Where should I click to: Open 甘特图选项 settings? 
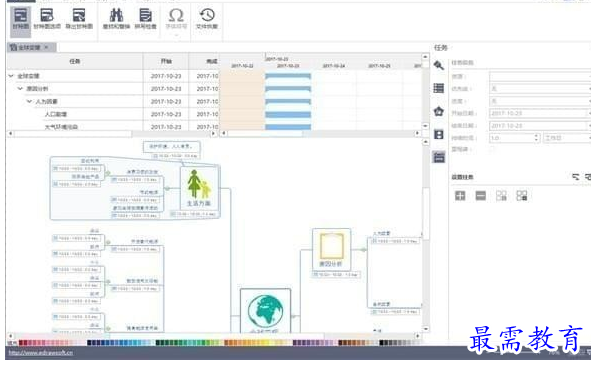[47, 20]
